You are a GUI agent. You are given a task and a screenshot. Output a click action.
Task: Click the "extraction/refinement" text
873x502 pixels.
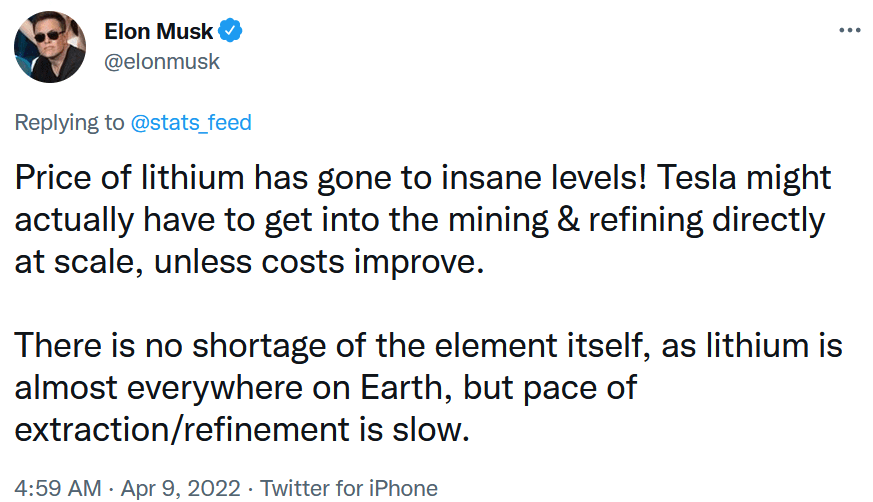coord(182,430)
